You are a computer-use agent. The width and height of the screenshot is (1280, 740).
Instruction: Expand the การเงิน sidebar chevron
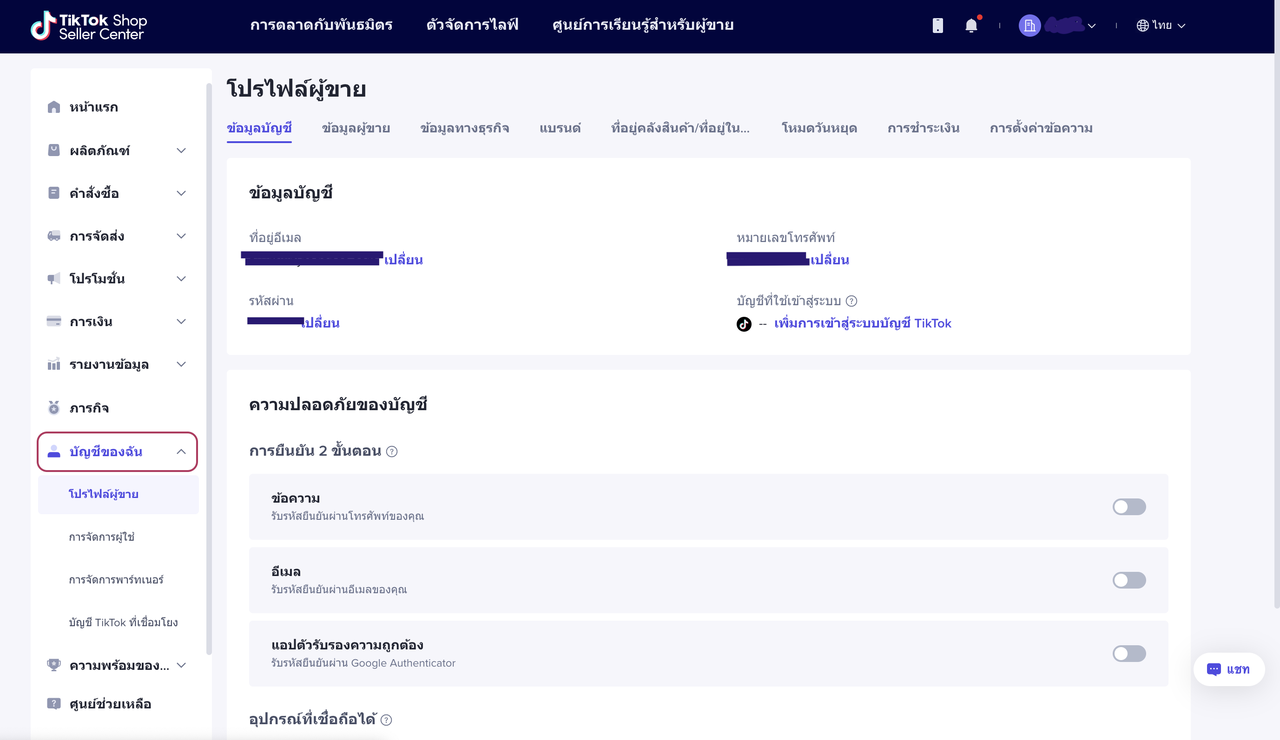coord(181,322)
